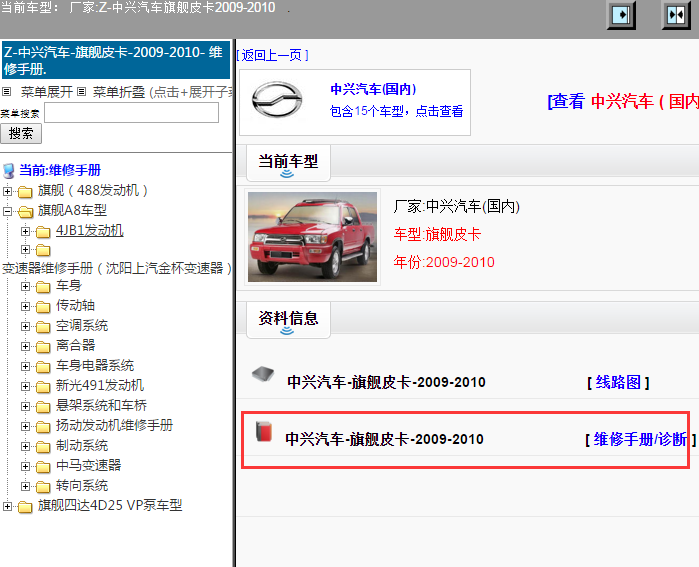Expand the 传动轴 node

click(x=25, y=307)
